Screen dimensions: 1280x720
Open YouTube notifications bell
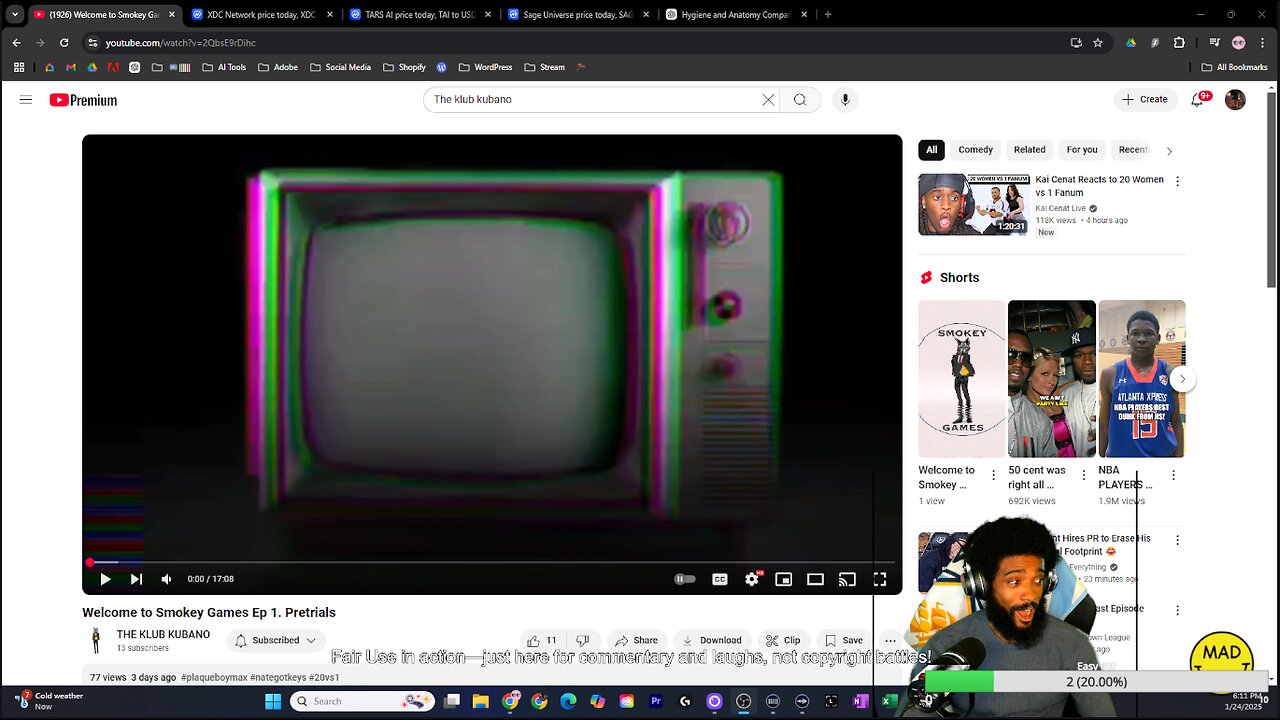(1198, 100)
